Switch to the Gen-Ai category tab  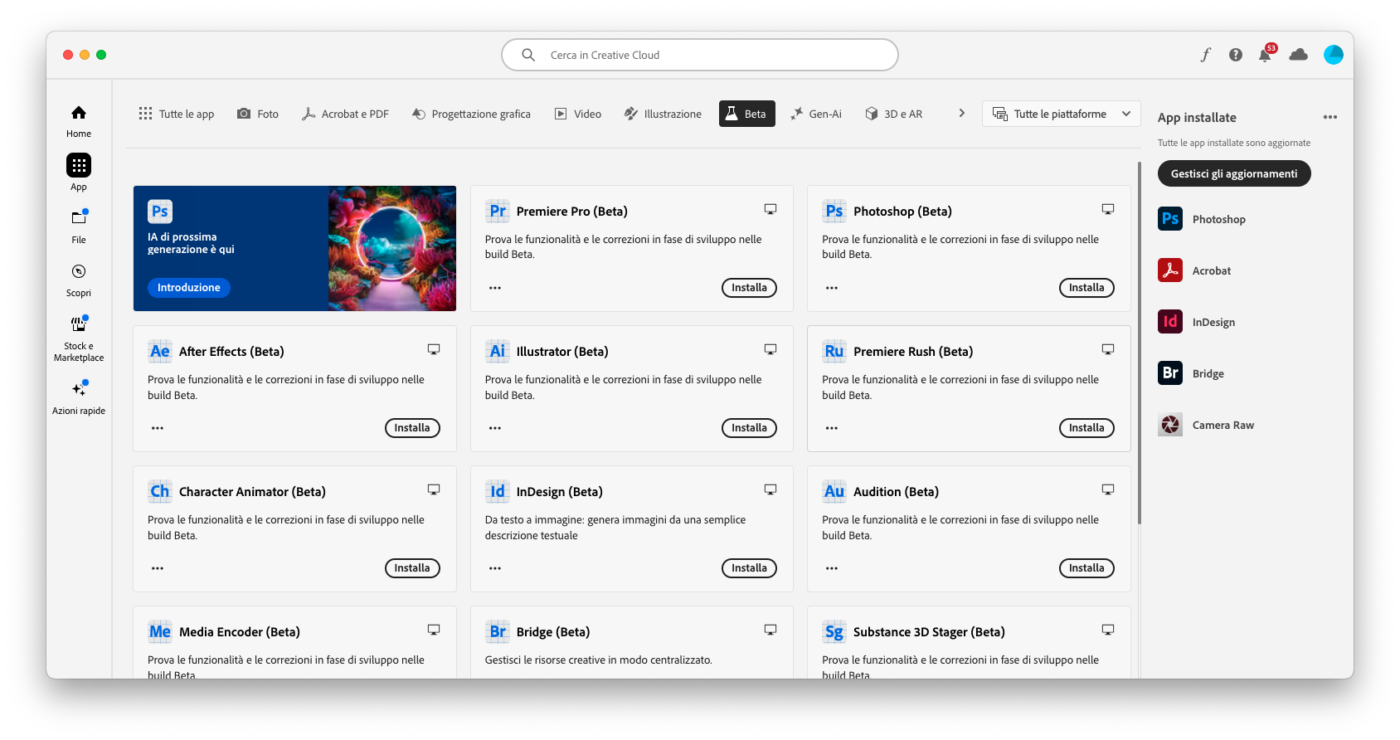click(x=815, y=114)
